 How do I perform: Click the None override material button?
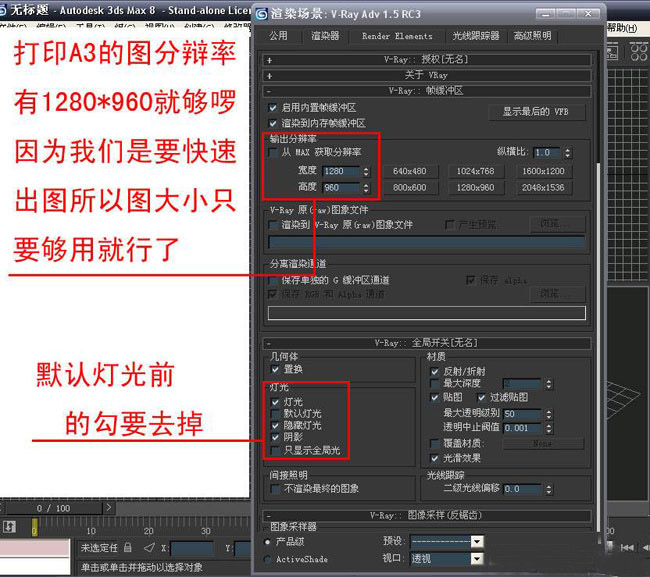click(543, 444)
